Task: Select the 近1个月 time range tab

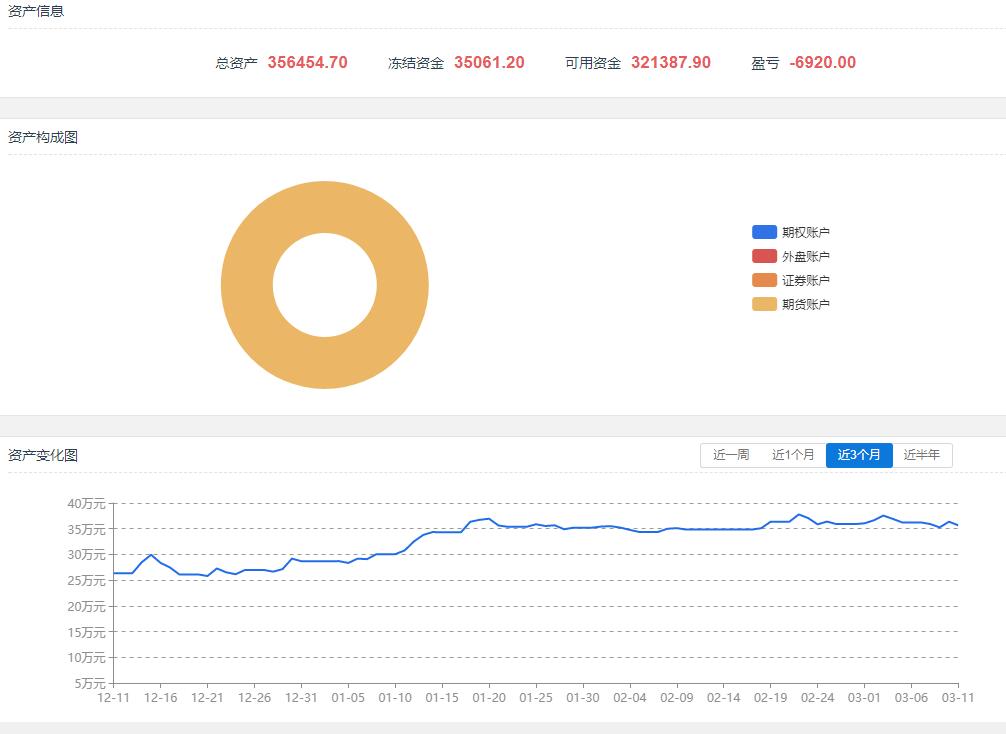Action: click(793, 455)
